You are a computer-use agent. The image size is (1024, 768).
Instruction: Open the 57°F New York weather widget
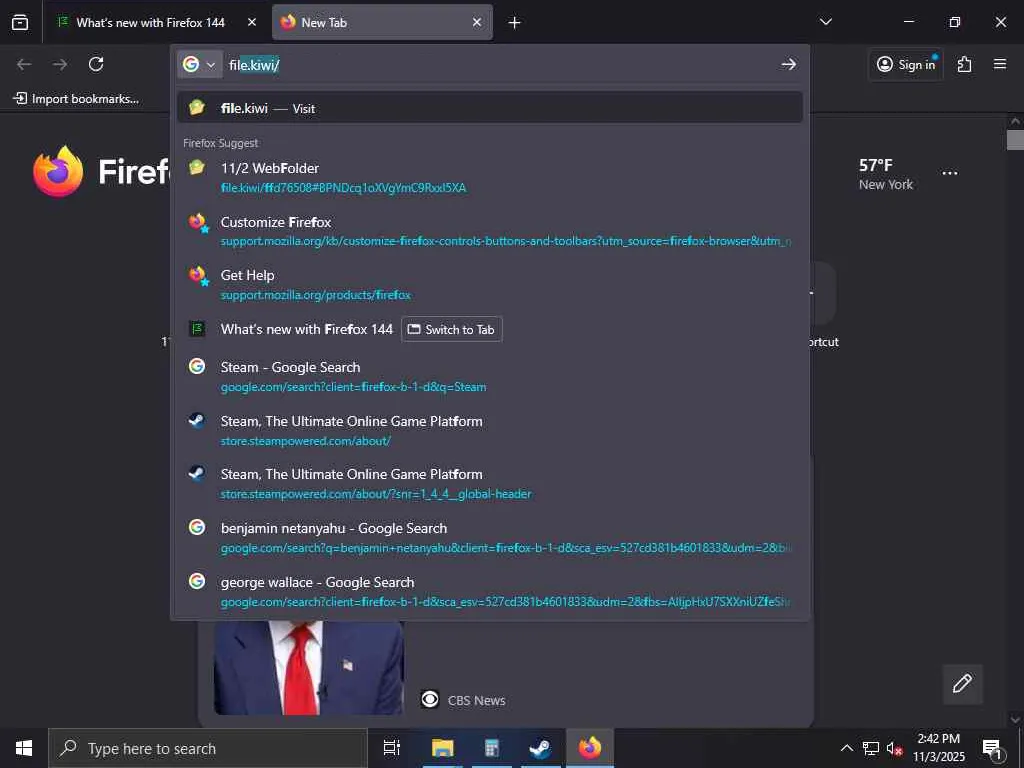[x=886, y=174]
